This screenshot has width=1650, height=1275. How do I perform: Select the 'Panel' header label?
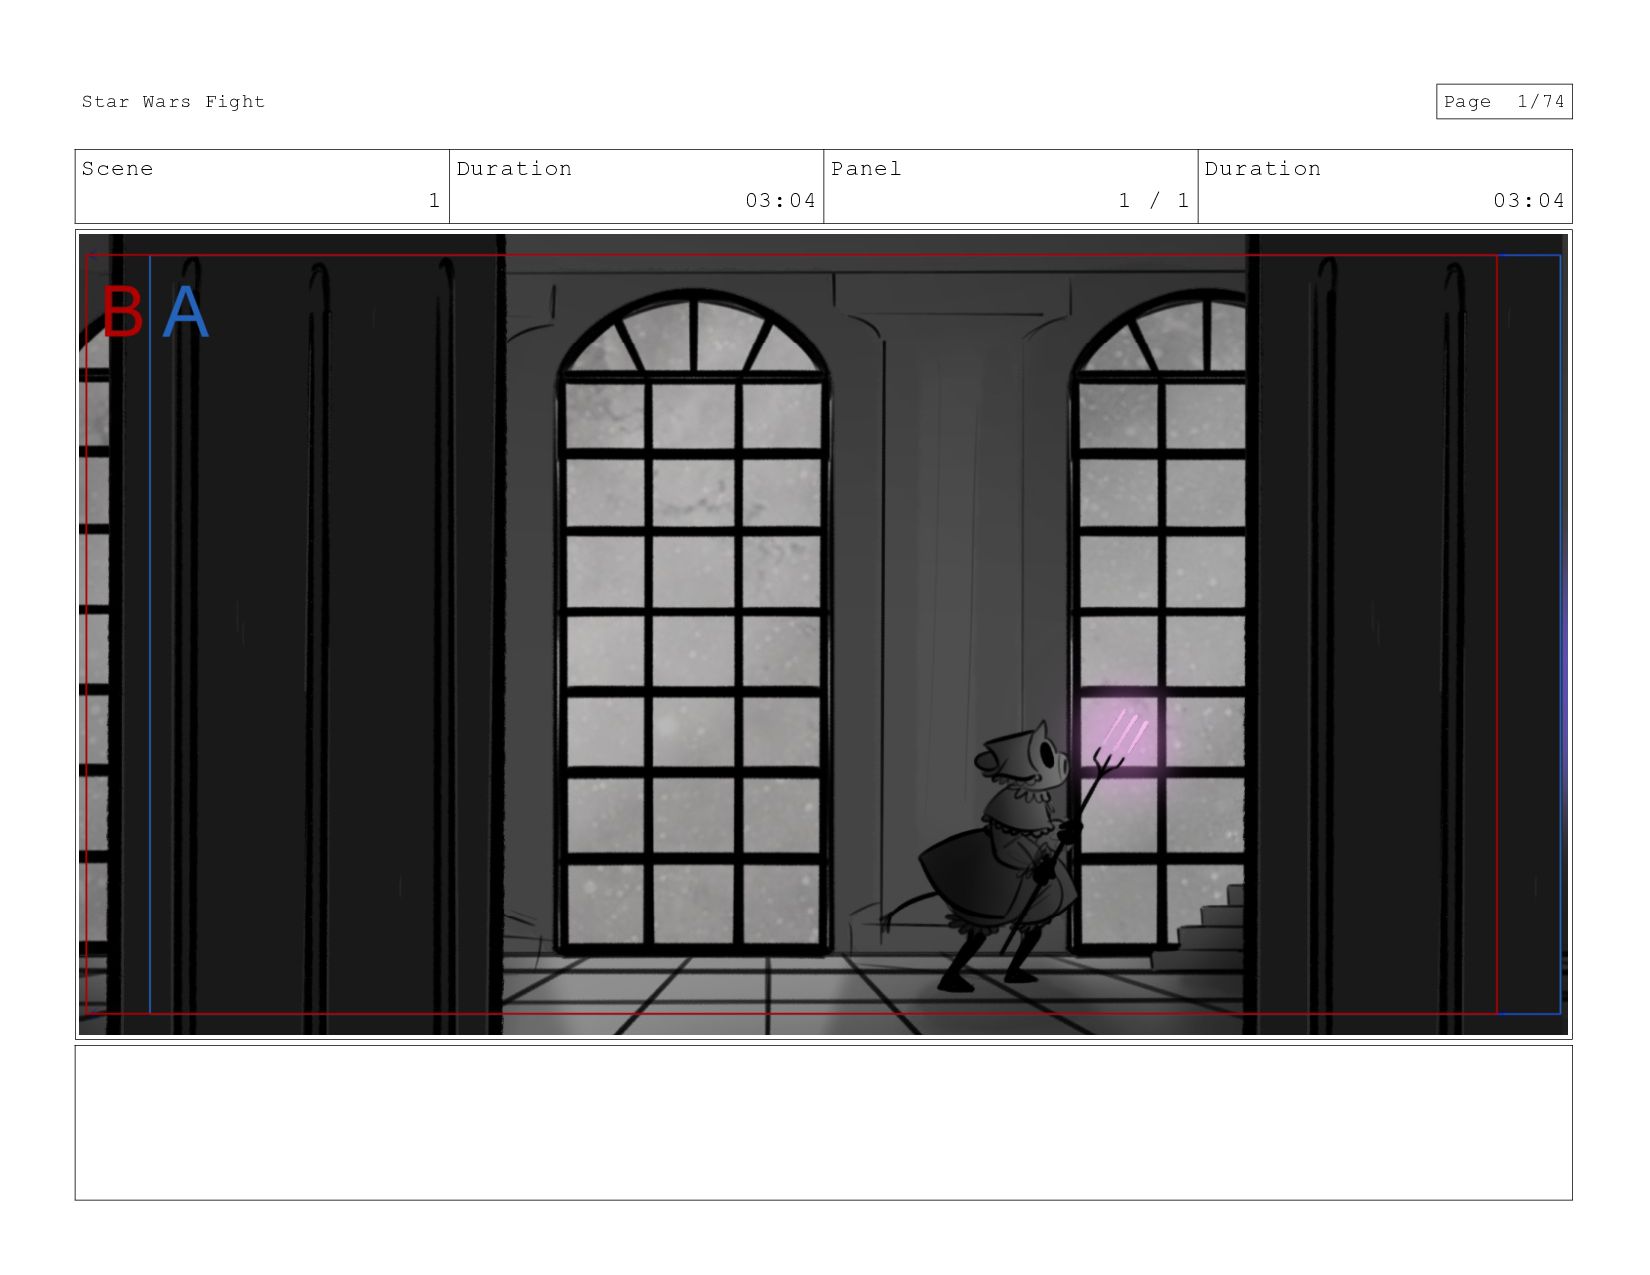click(866, 169)
